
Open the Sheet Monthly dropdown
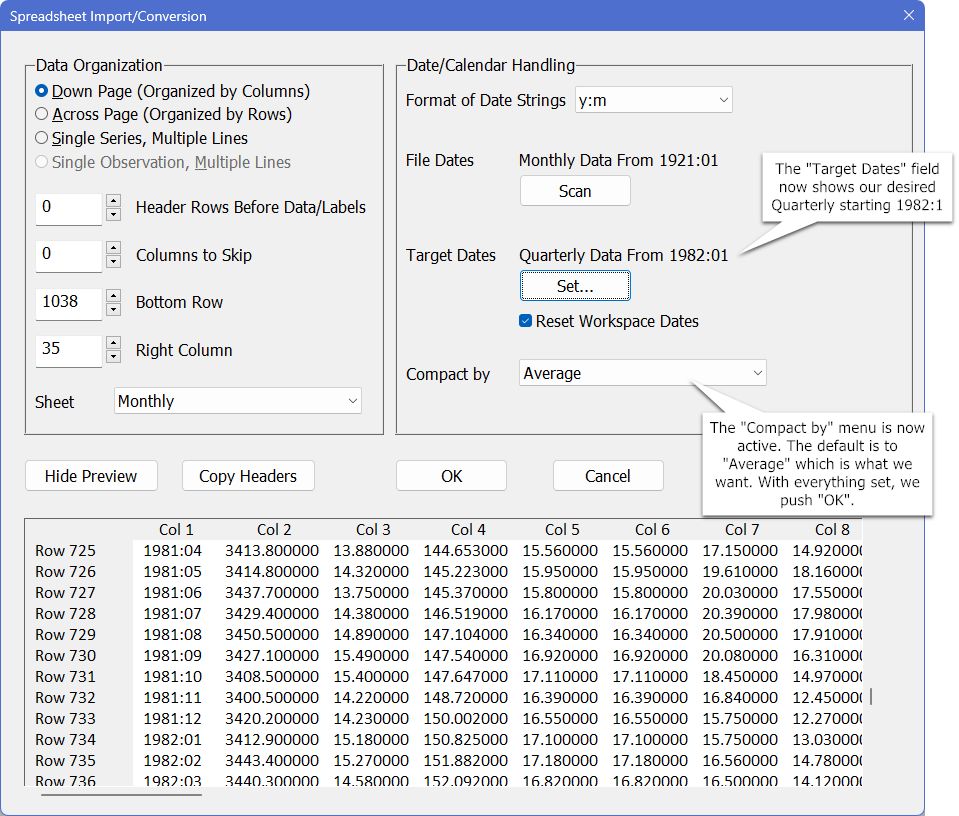click(x=238, y=401)
